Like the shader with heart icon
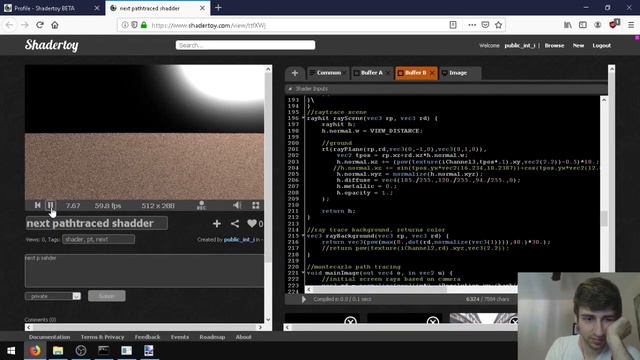Viewport: 640px width, 360px height. [x=252, y=223]
